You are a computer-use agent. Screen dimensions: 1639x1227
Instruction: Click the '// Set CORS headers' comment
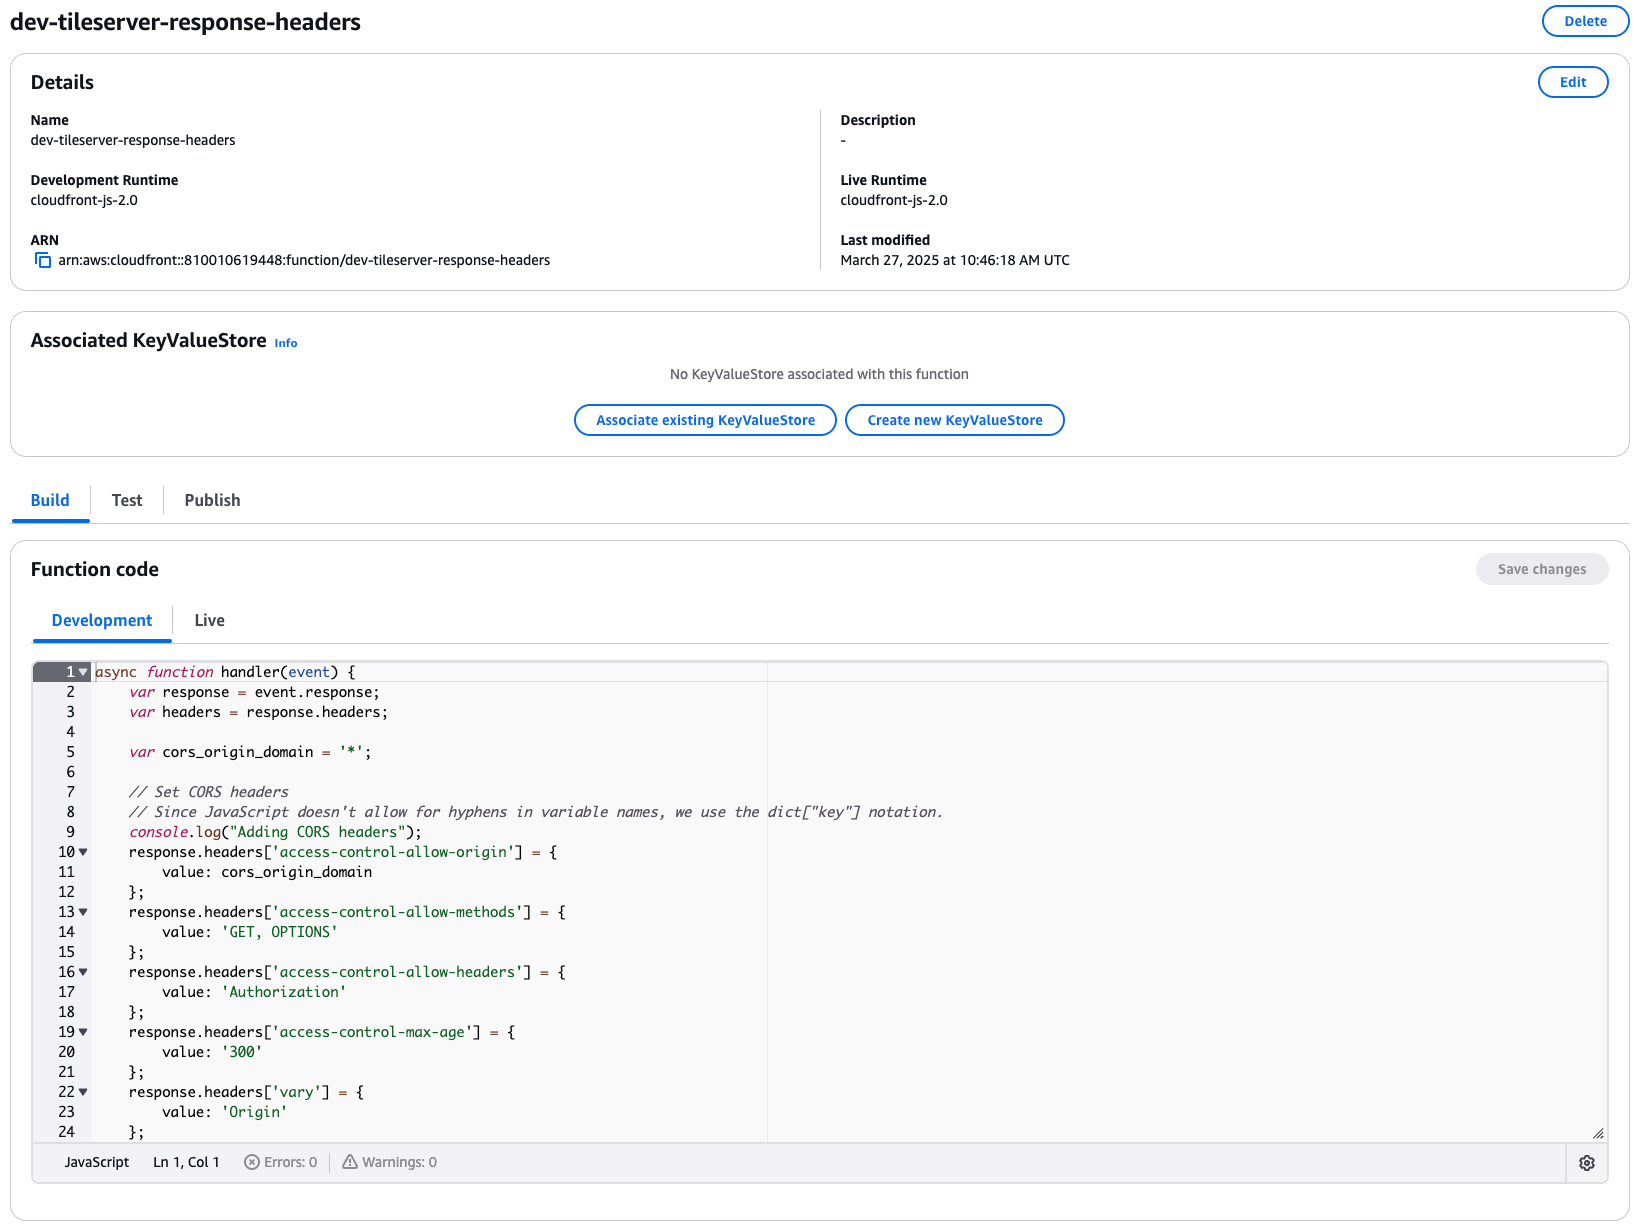(x=208, y=792)
